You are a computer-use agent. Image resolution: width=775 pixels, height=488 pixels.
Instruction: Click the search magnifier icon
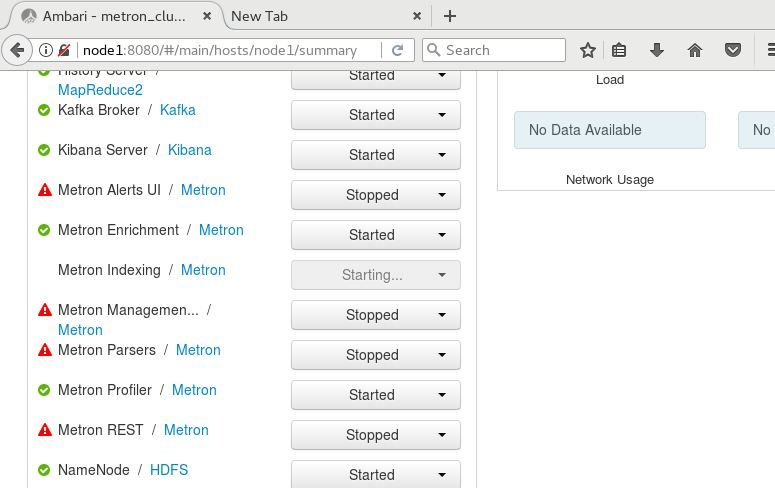(433, 50)
